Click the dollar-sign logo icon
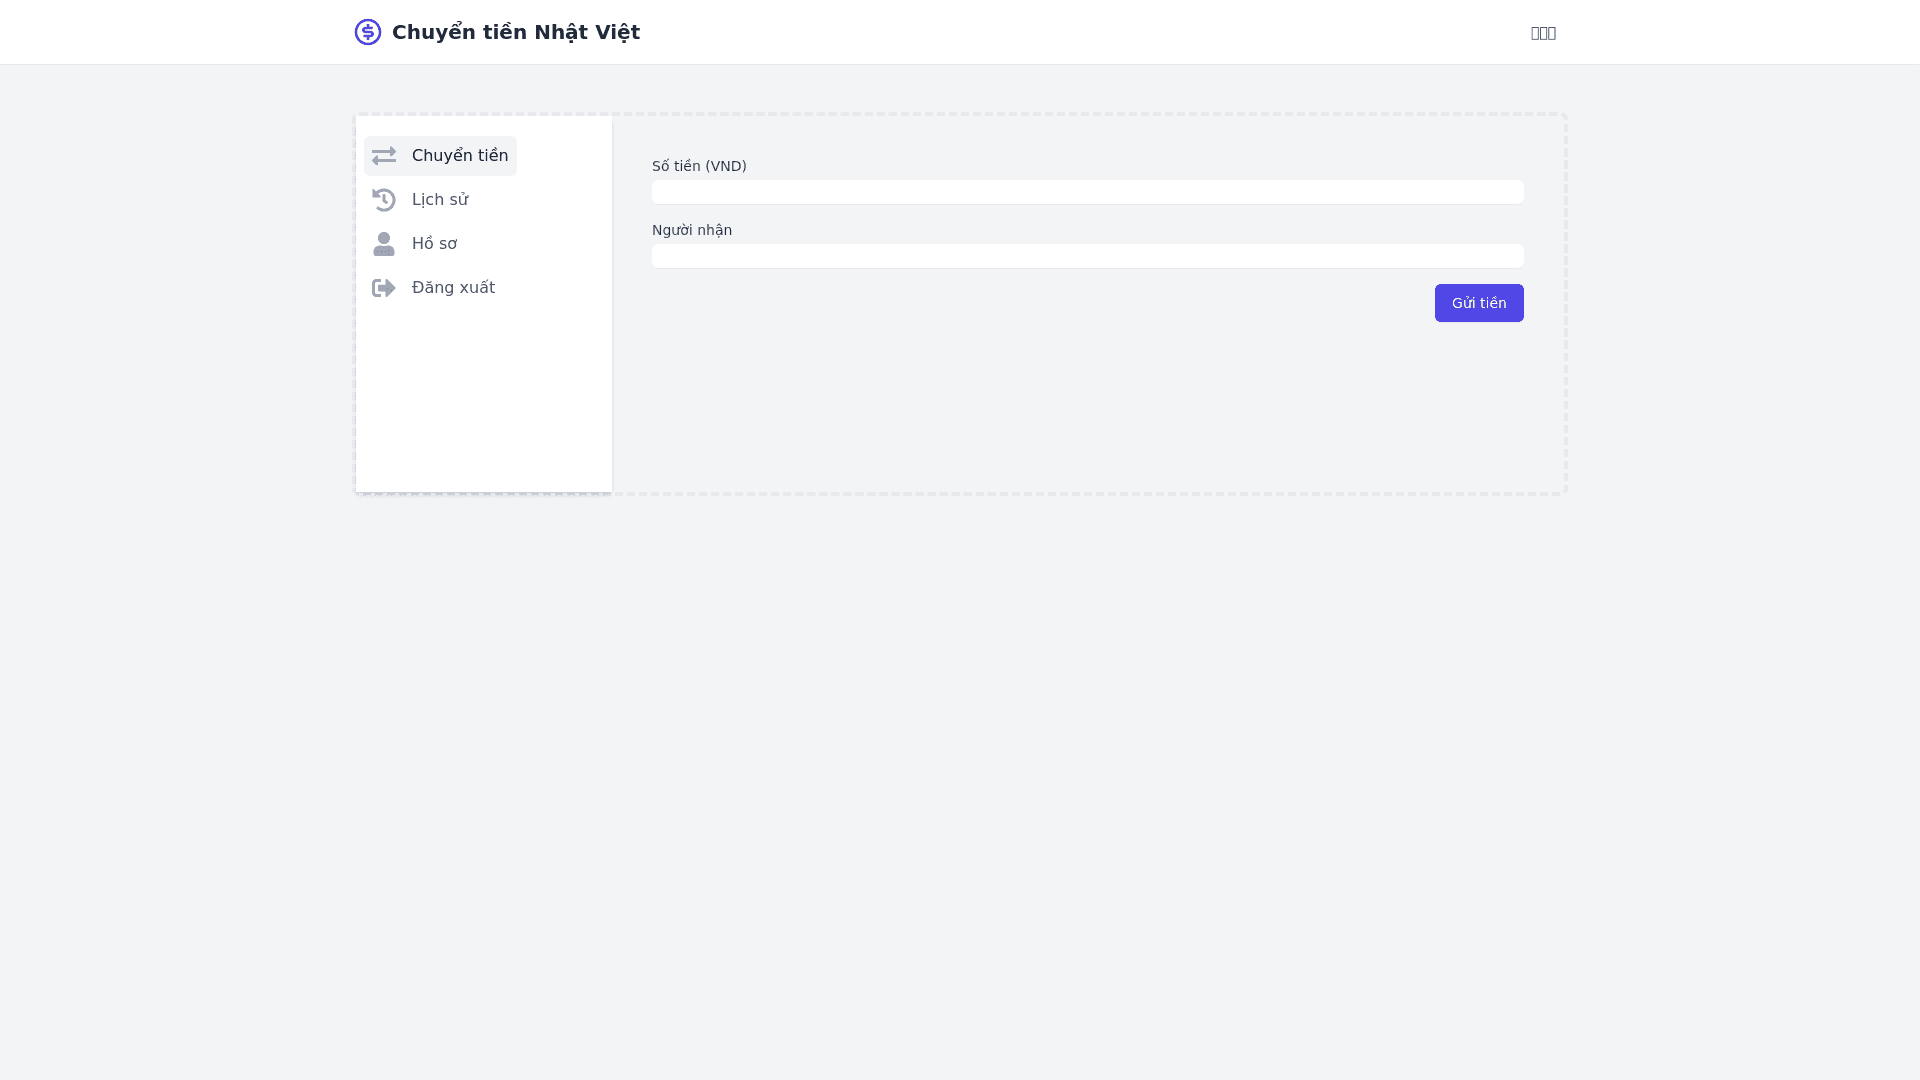 368,32
